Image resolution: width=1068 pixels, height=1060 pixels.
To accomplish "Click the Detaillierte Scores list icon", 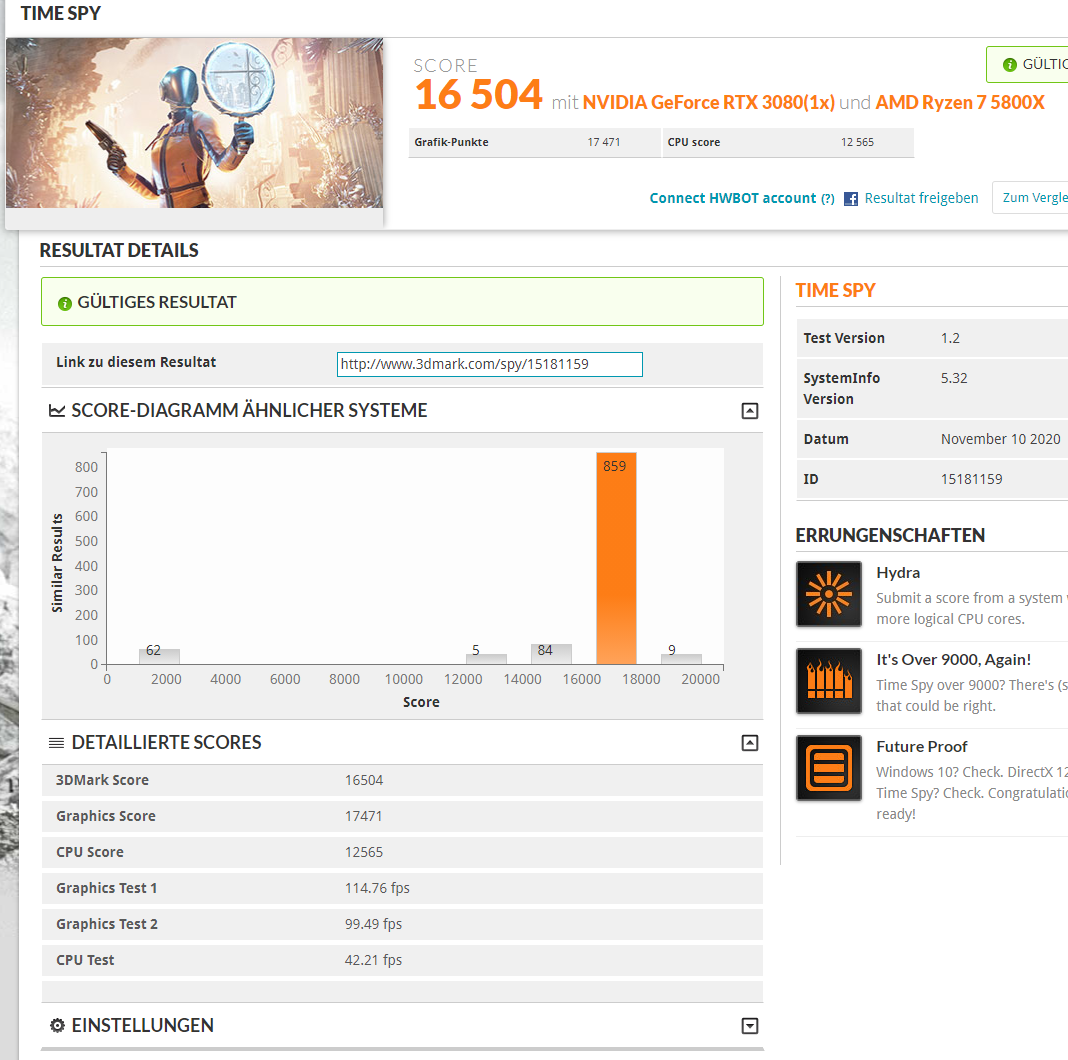I will point(55,742).
